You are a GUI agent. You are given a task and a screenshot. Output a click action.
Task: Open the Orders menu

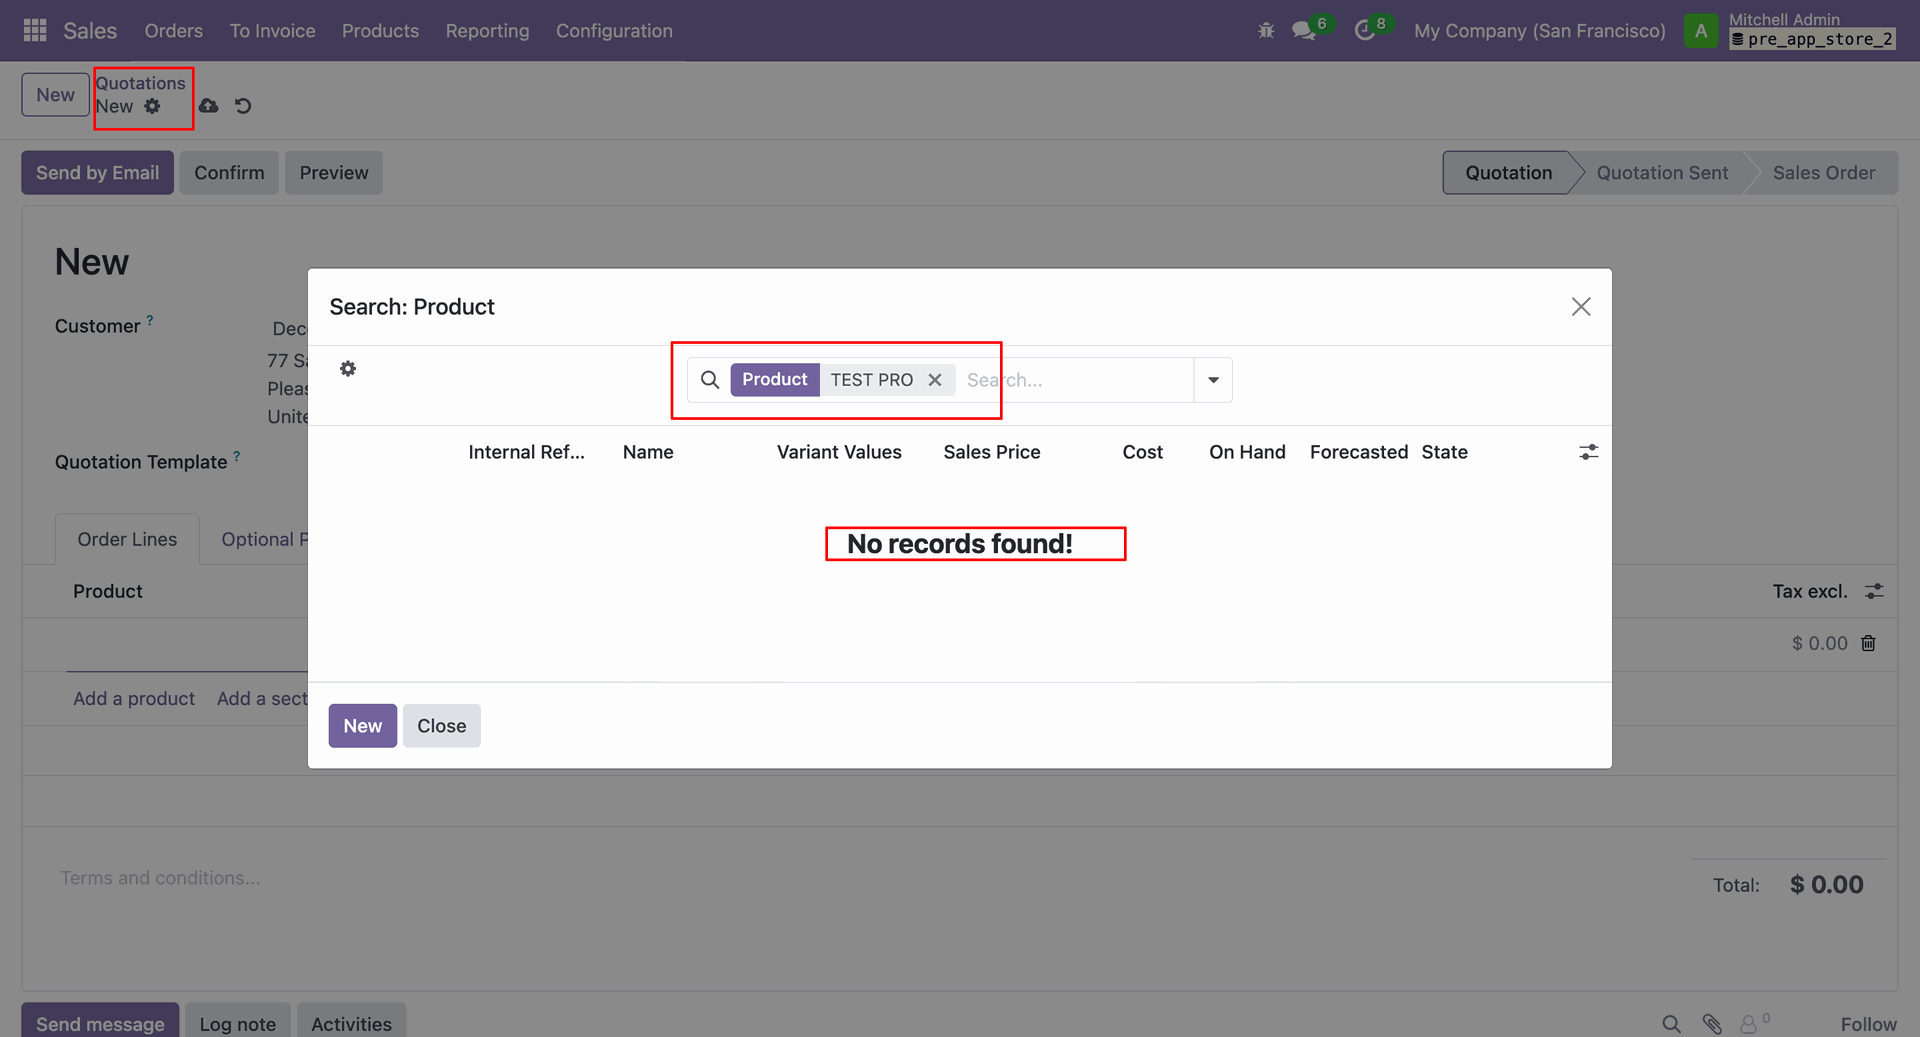tap(174, 31)
